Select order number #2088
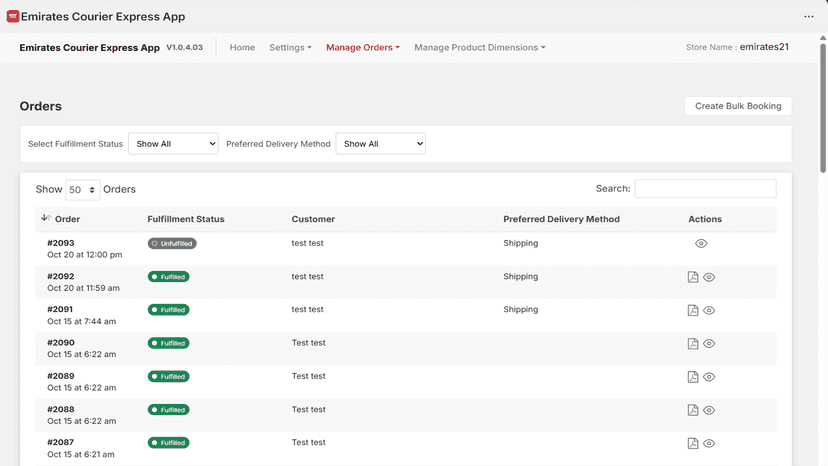 point(61,409)
